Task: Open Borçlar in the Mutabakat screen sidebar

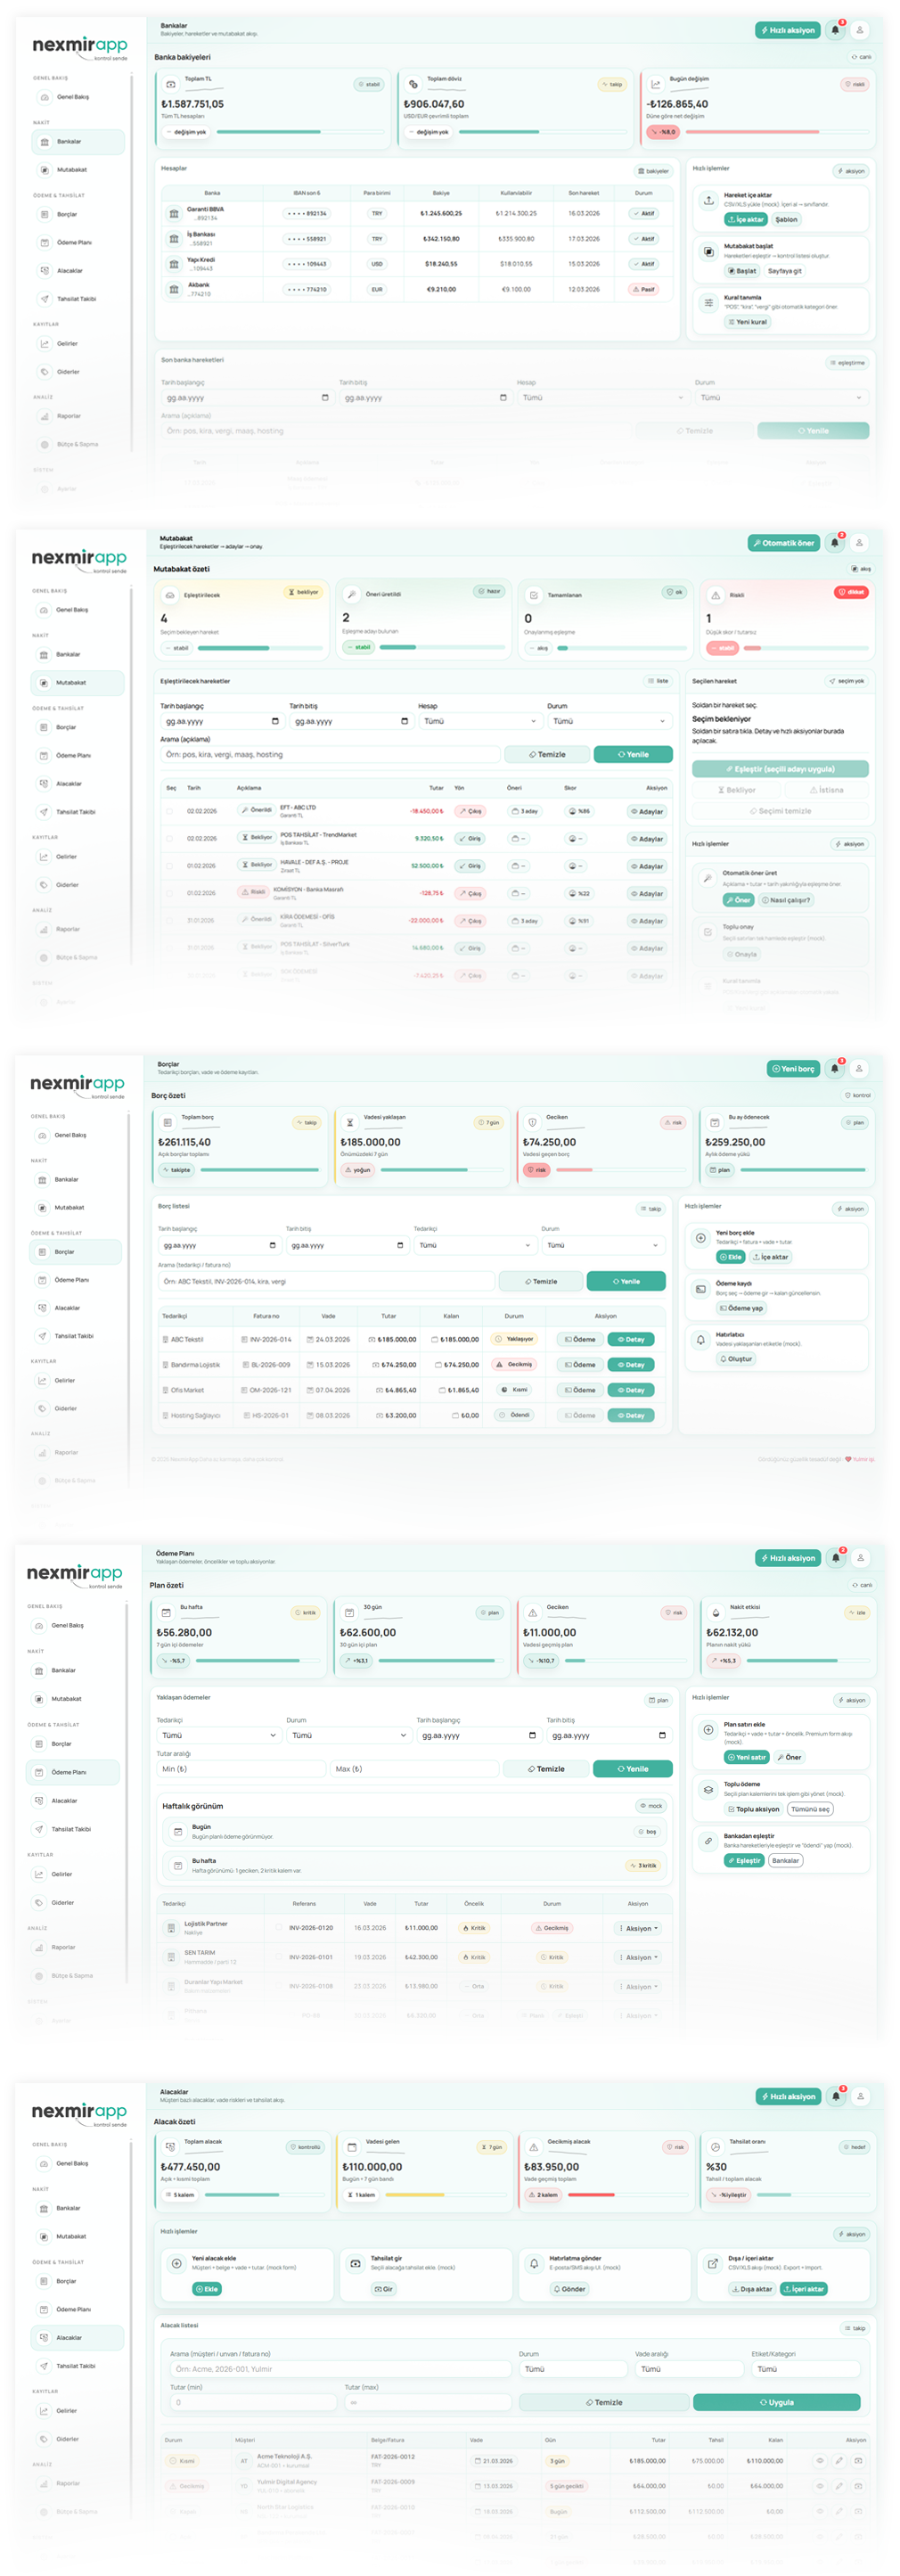Action: [77, 727]
